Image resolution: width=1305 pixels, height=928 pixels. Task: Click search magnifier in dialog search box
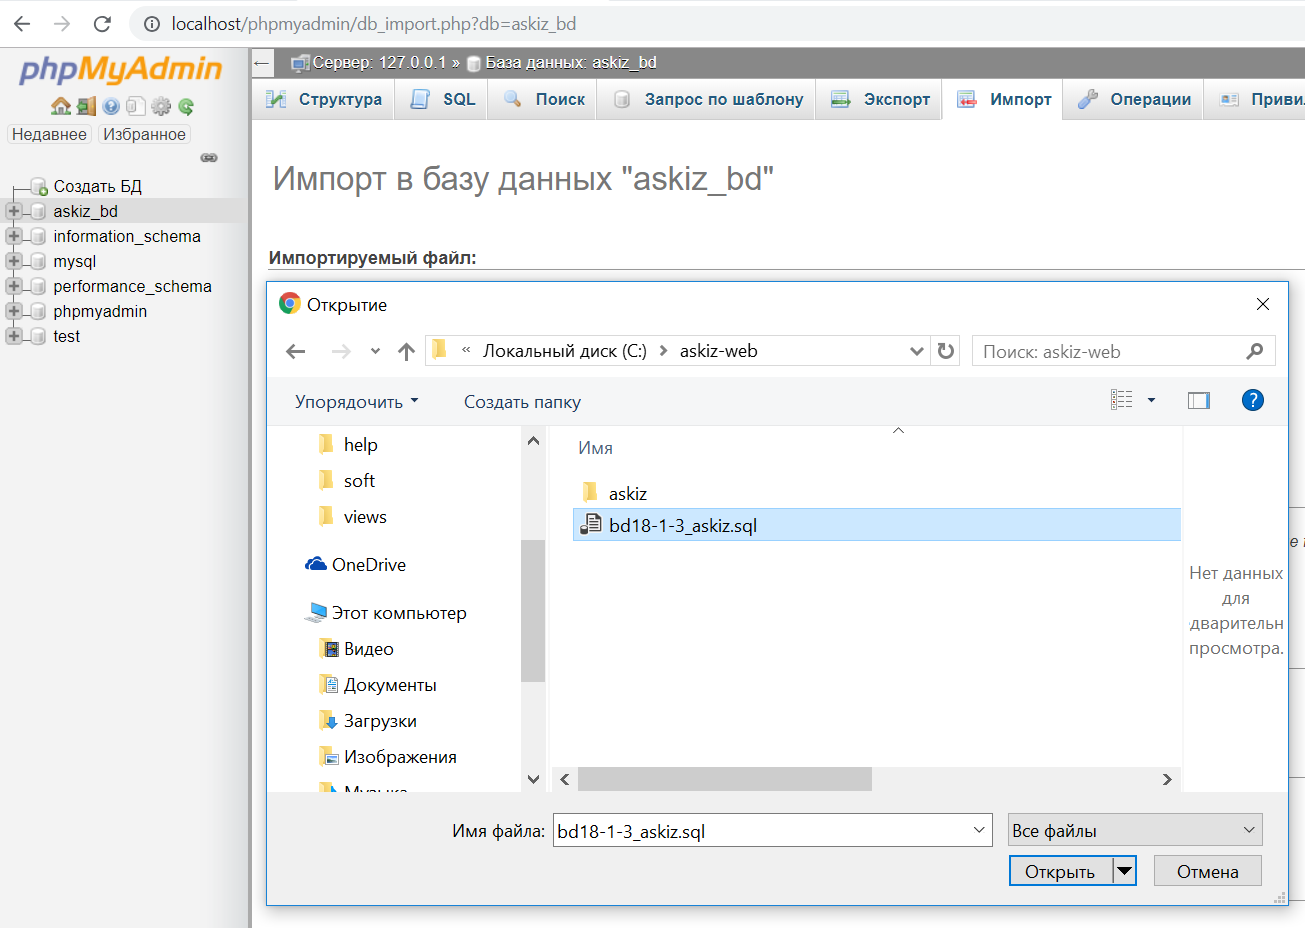click(x=1255, y=351)
